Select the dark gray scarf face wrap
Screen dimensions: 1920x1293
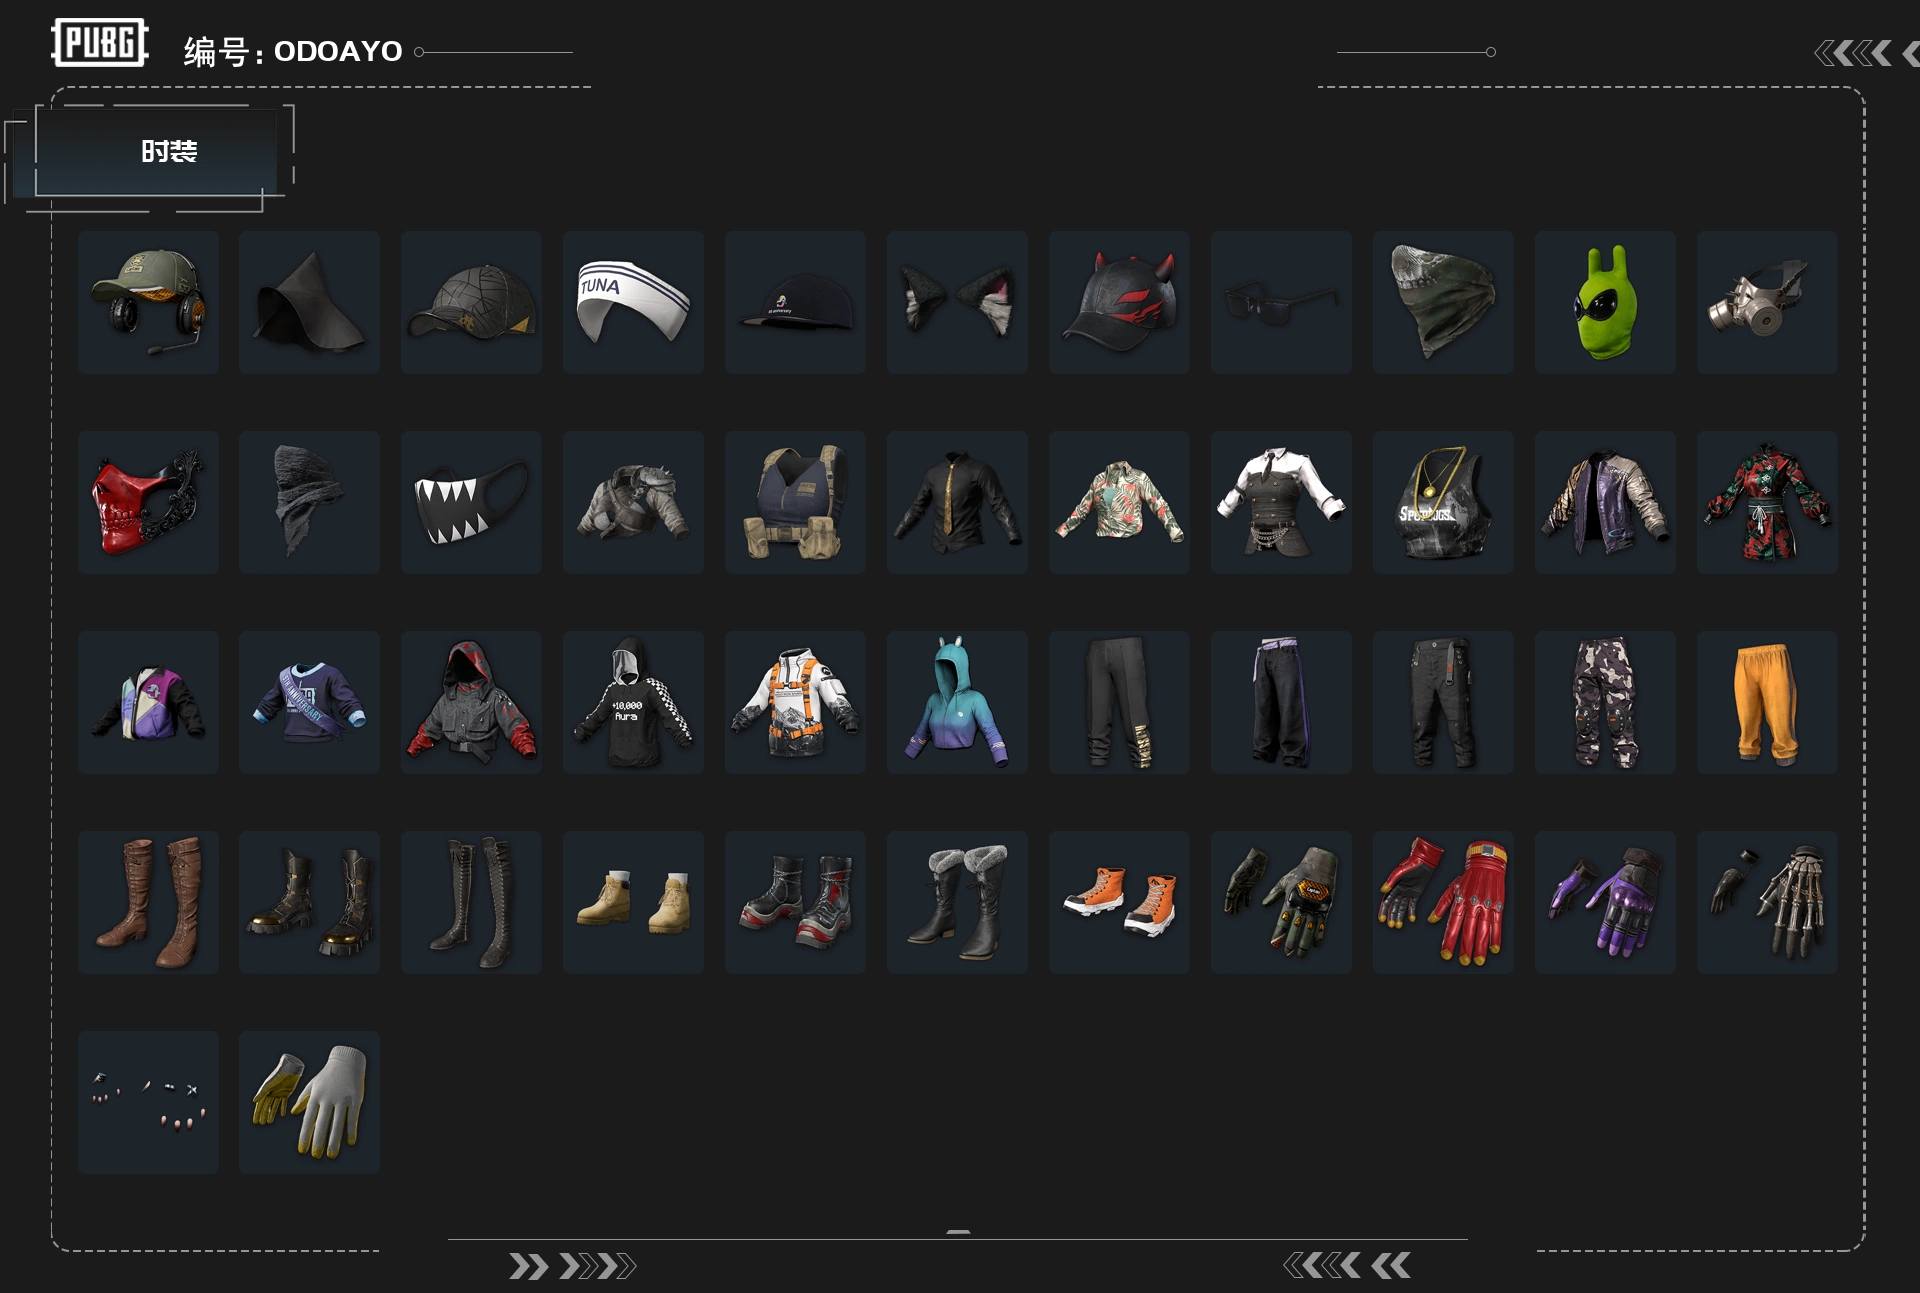coord(310,502)
